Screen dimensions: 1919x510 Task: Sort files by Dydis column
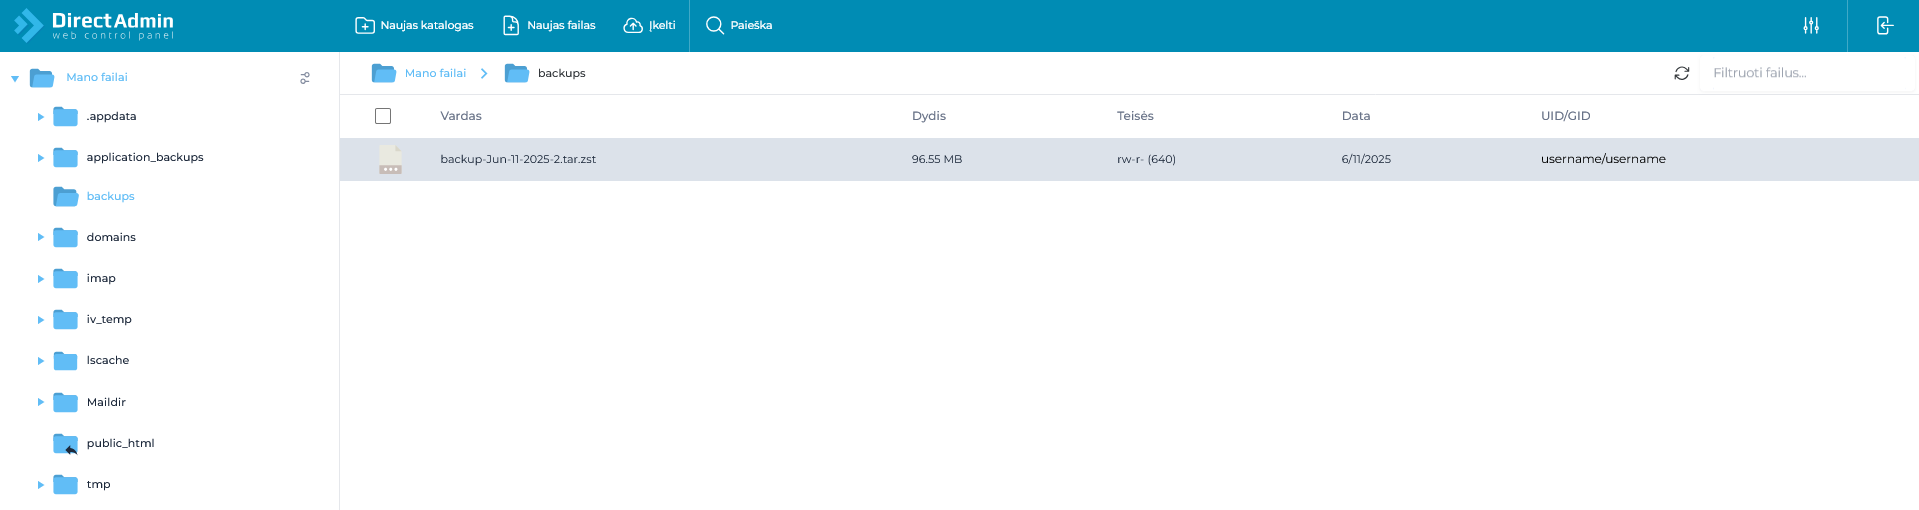[x=929, y=116]
